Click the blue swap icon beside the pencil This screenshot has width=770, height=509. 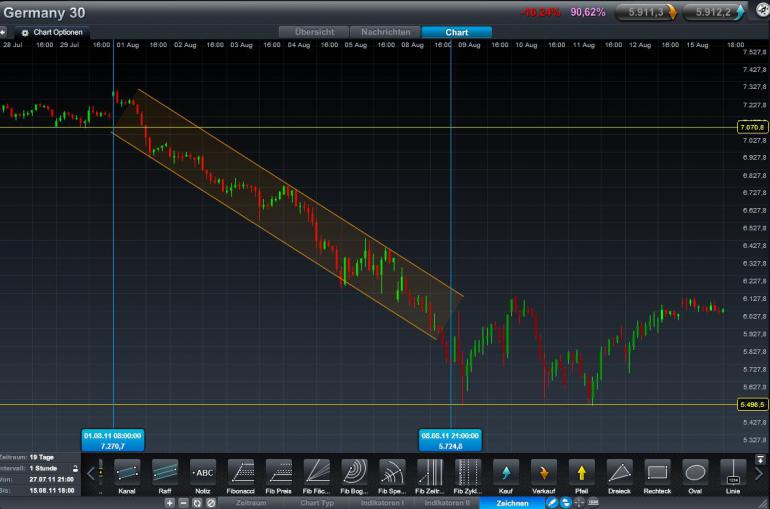(565, 503)
